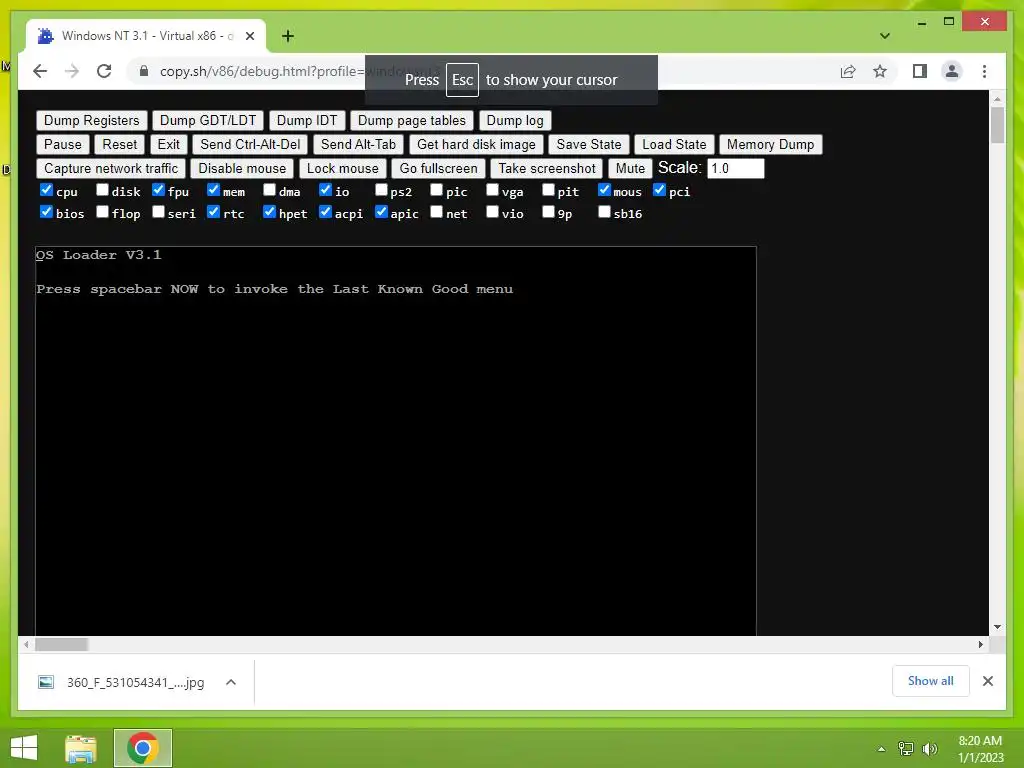The image size is (1024, 768).
Task: Click Dump Registers button
Action: 91,120
